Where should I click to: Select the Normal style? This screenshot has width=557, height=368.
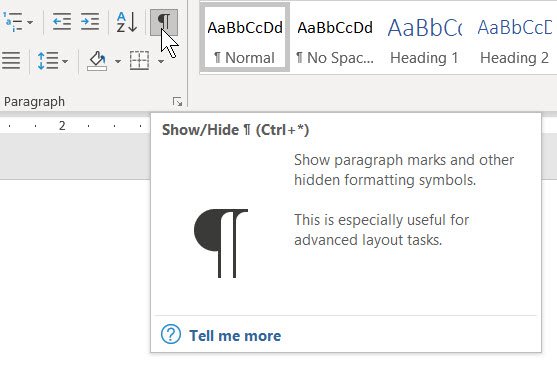245,38
